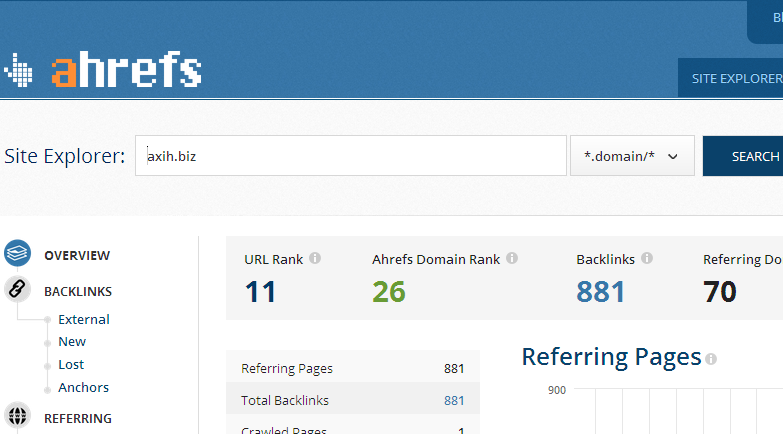Open the SITE EXPLORER tab
This screenshot has height=434, width=783.
tap(731, 78)
